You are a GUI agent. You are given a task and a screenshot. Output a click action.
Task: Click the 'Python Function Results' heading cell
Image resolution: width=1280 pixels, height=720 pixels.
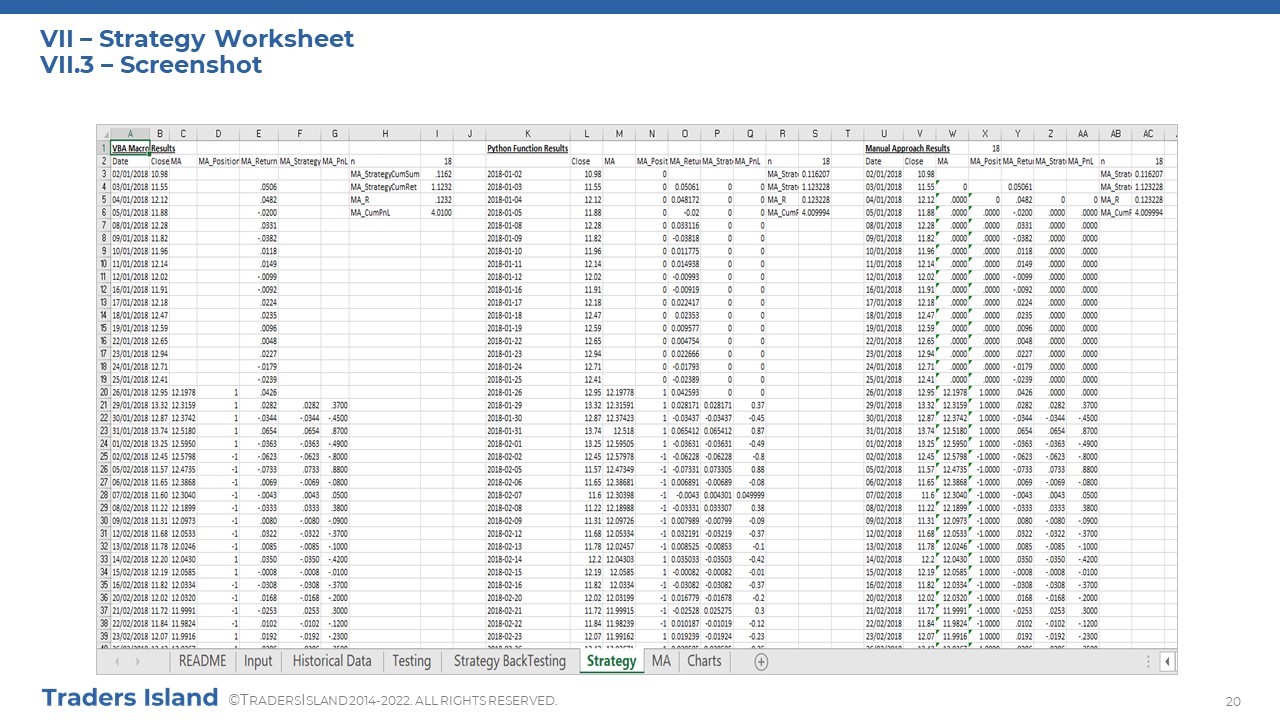[527, 148]
